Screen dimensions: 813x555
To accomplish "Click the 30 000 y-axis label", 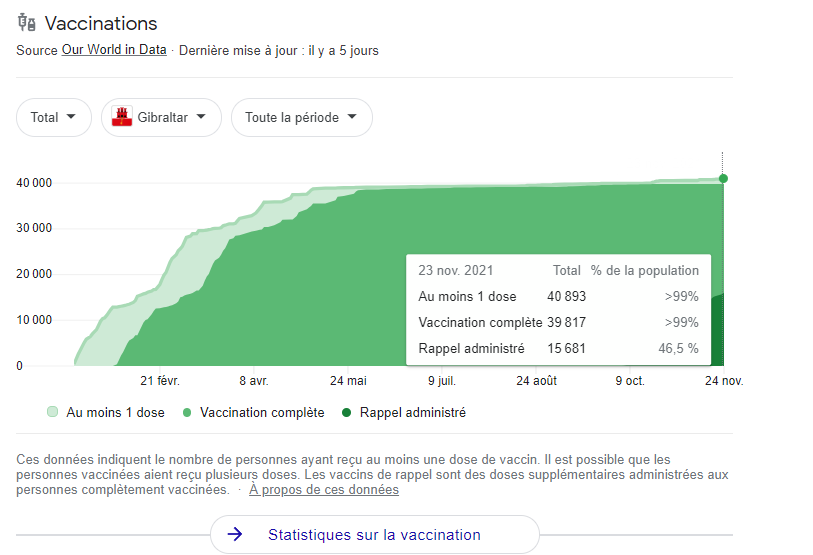I will point(34,228).
